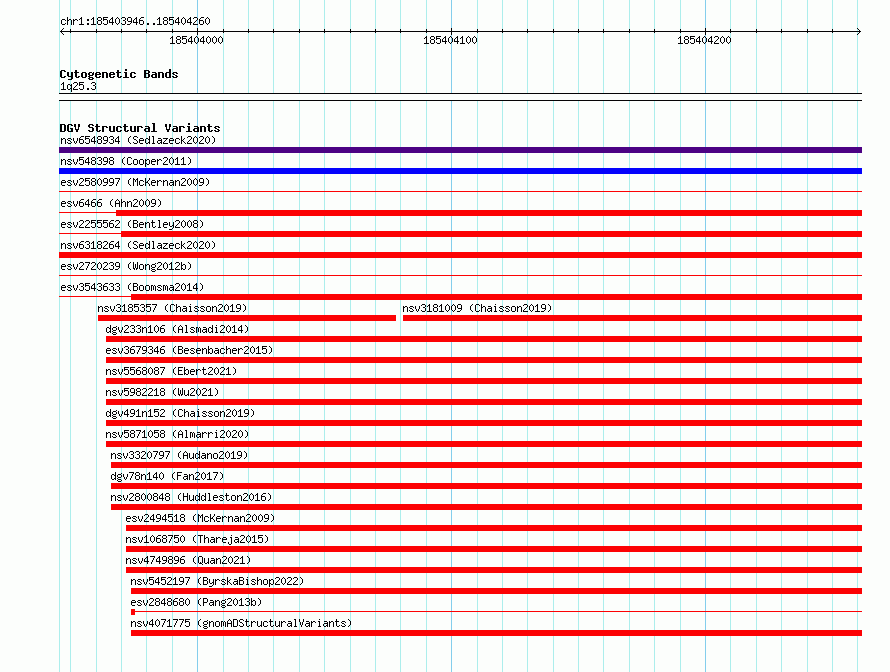This screenshot has width=890, height=672.
Task: Click the right arrow at ruler end
Action: point(859,31)
